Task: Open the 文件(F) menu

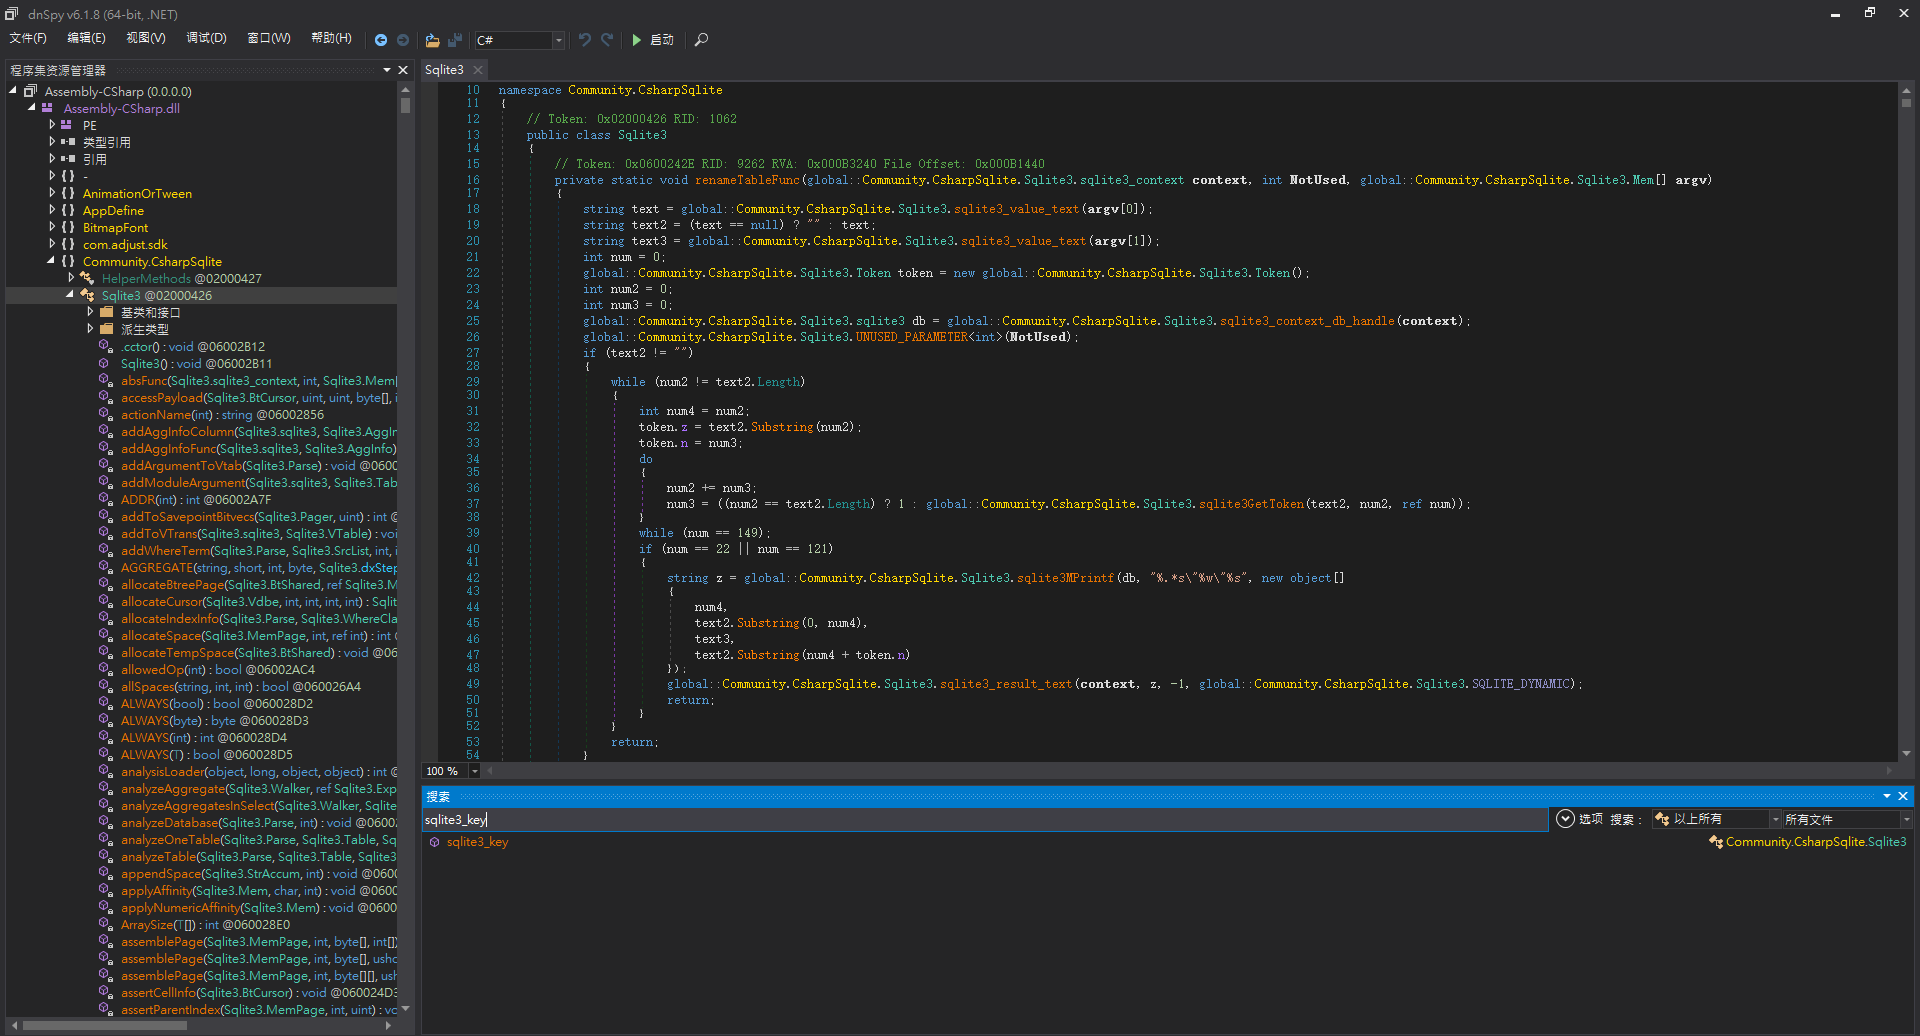Action: [28, 38]
